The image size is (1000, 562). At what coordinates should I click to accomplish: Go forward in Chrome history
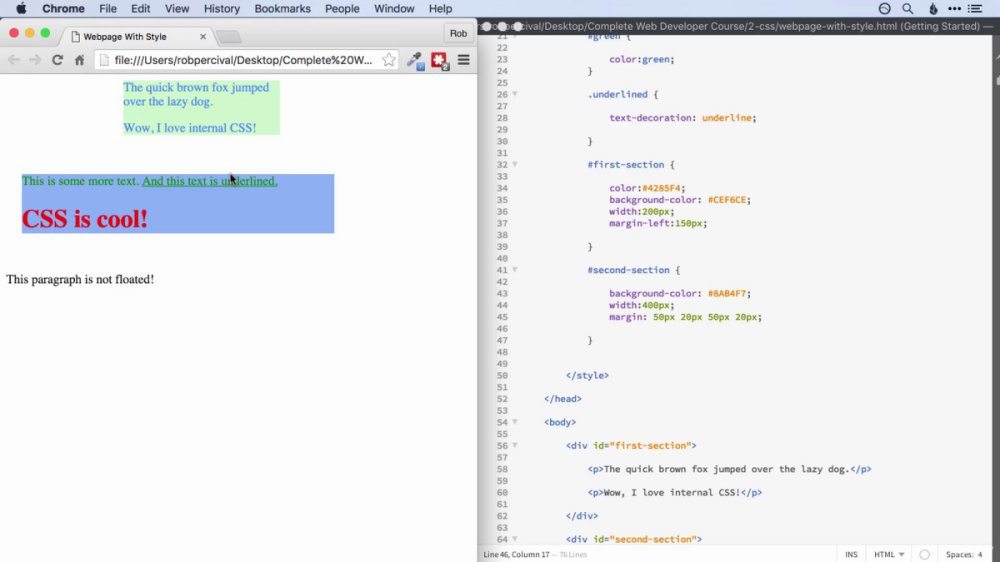tap(36, 60)
